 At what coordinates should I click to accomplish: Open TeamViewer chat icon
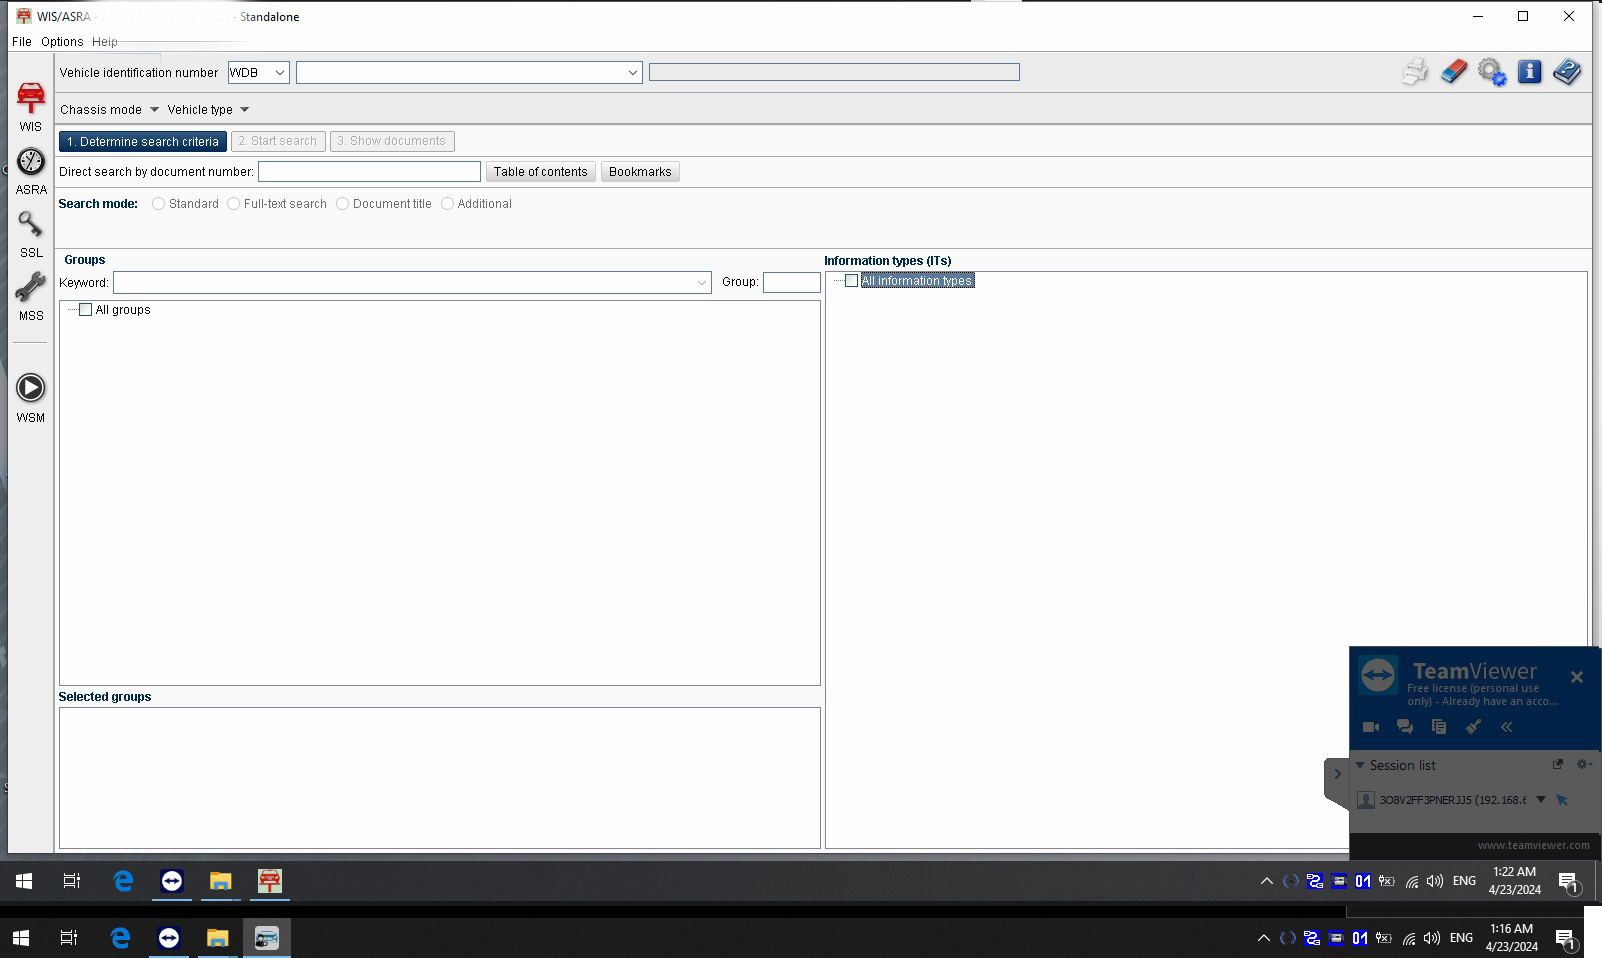coord(1405,727)
